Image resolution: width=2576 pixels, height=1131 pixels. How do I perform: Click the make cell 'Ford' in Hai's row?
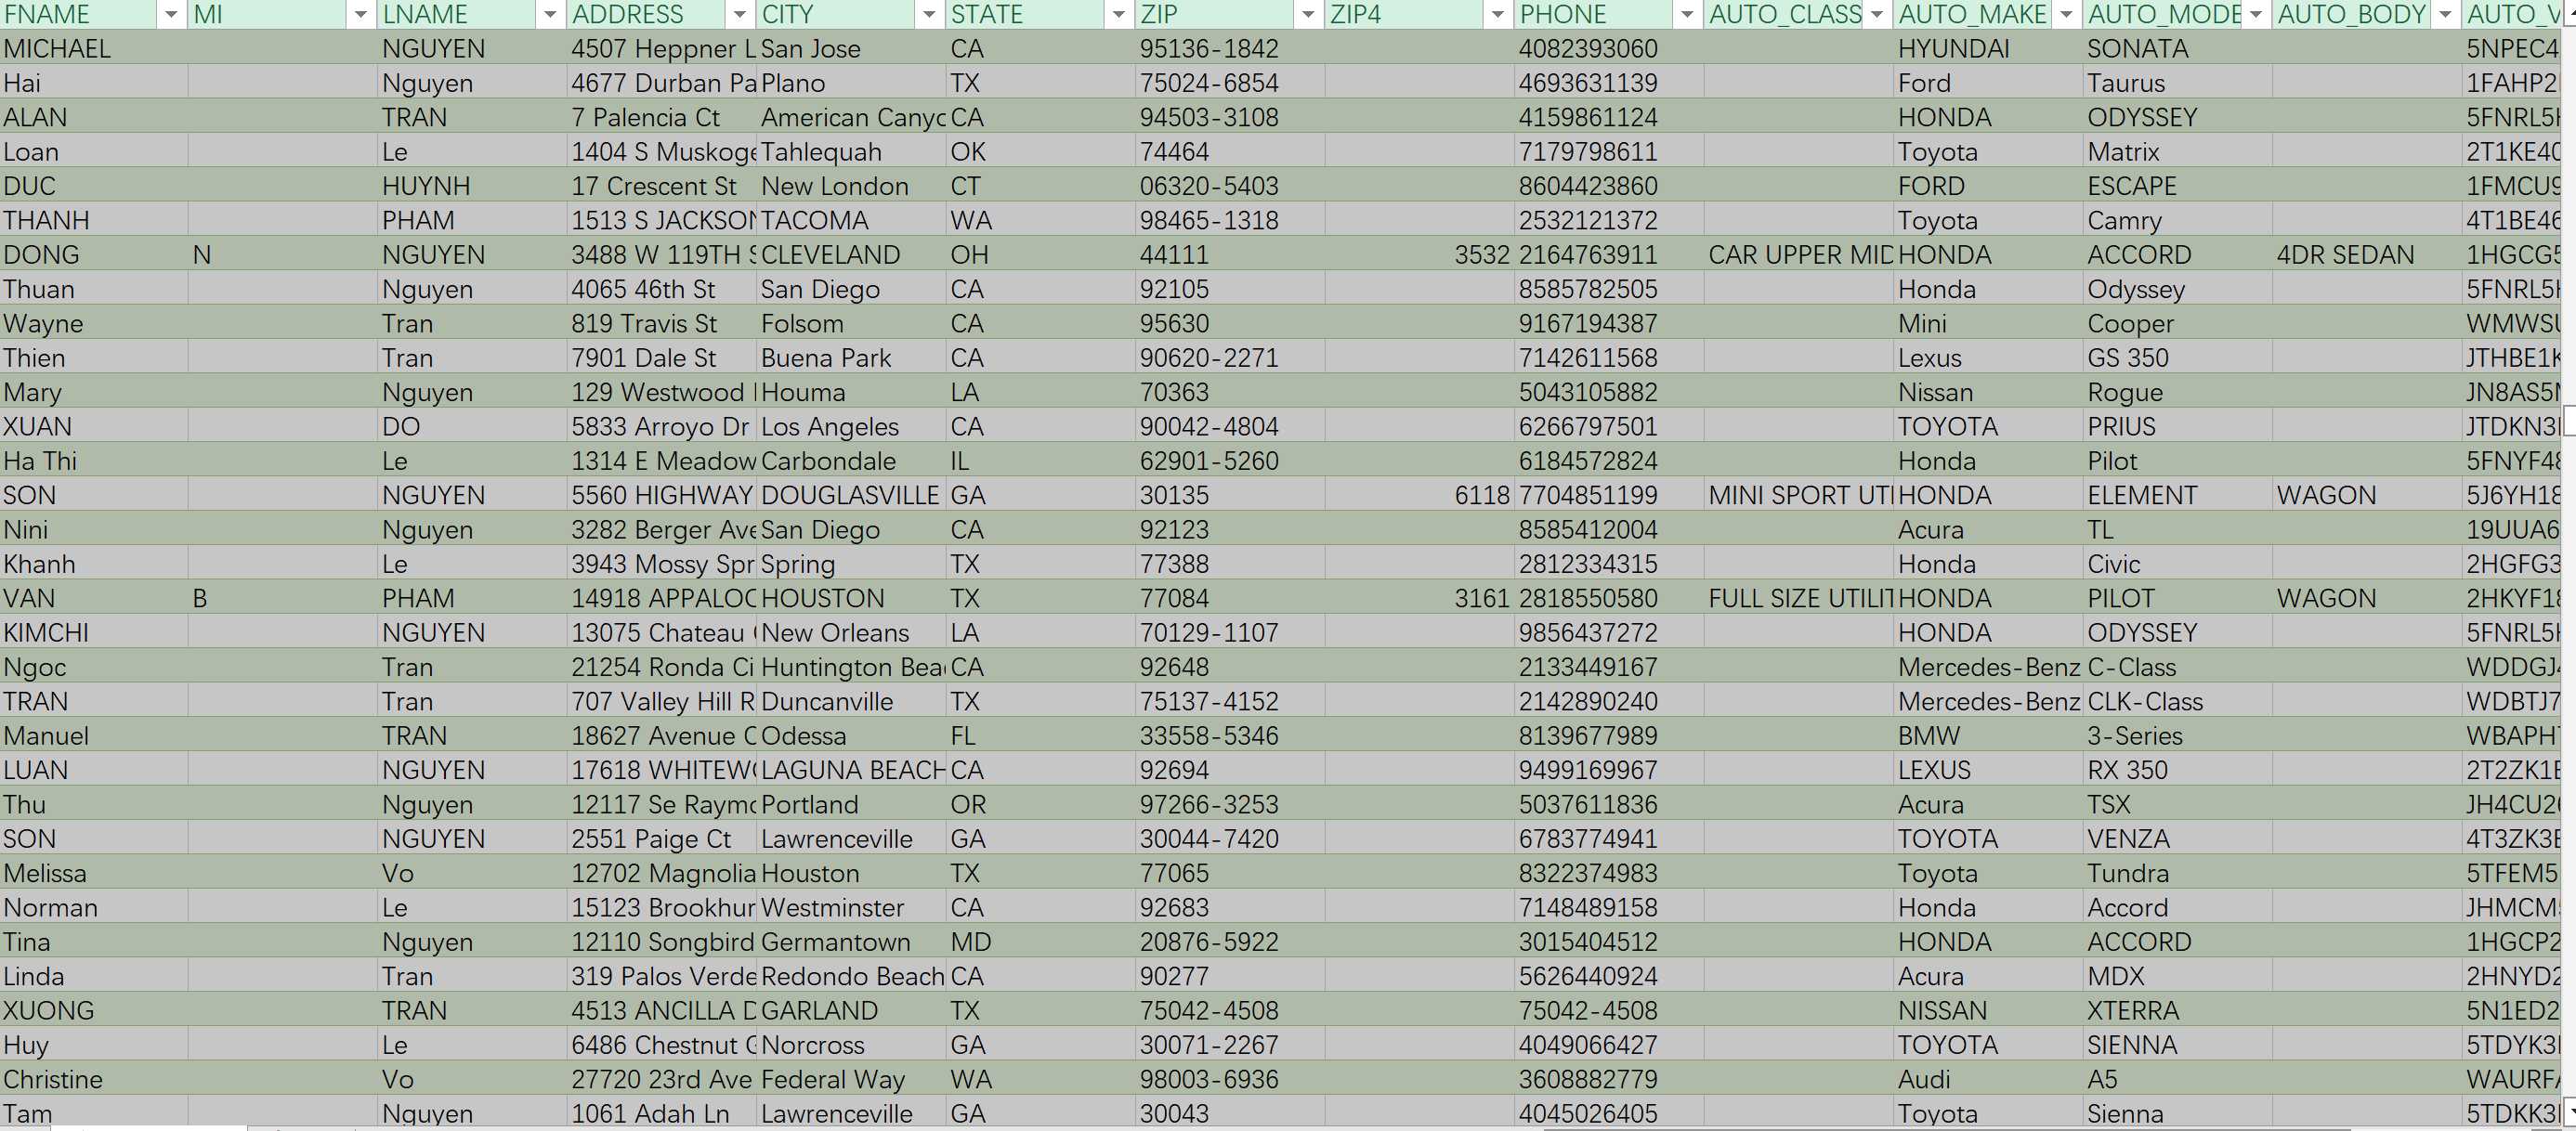(x=1988, y=83)
